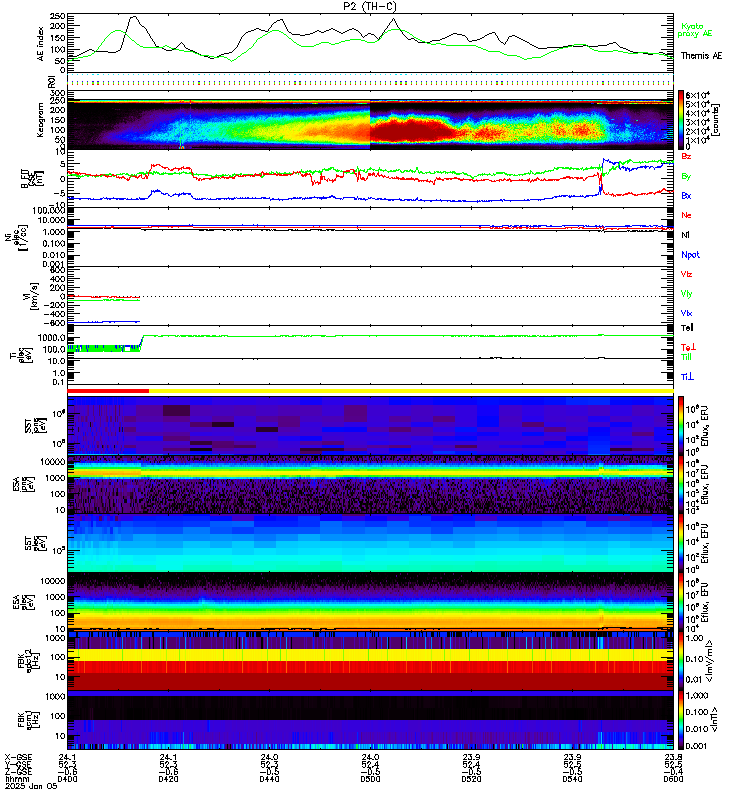Pick the red Ne density legend label
Viewport: 750px width, 800px height.
coord(686,215)
